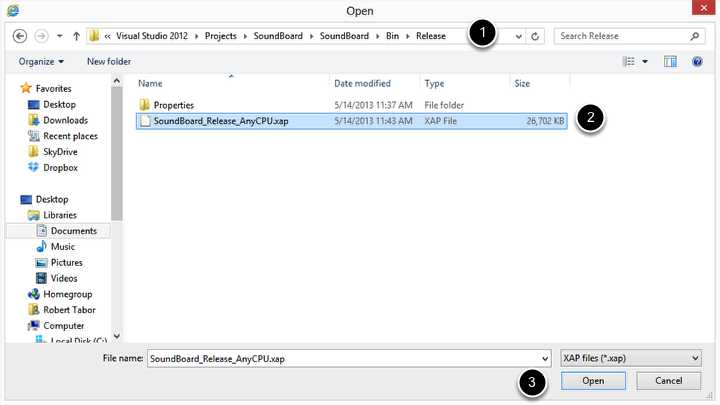720x405 pixels.
Task: Select the Music library
Action: 62,247
